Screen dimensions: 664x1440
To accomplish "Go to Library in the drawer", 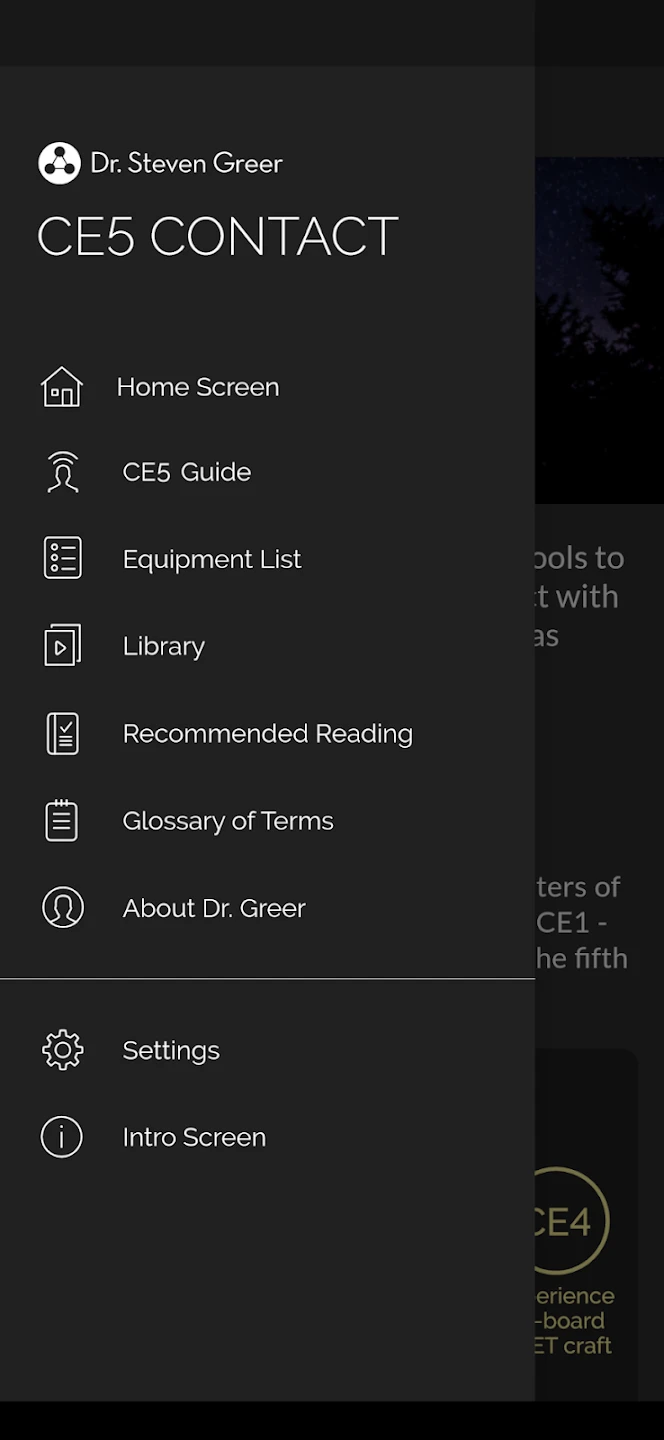I will point(164,646).
